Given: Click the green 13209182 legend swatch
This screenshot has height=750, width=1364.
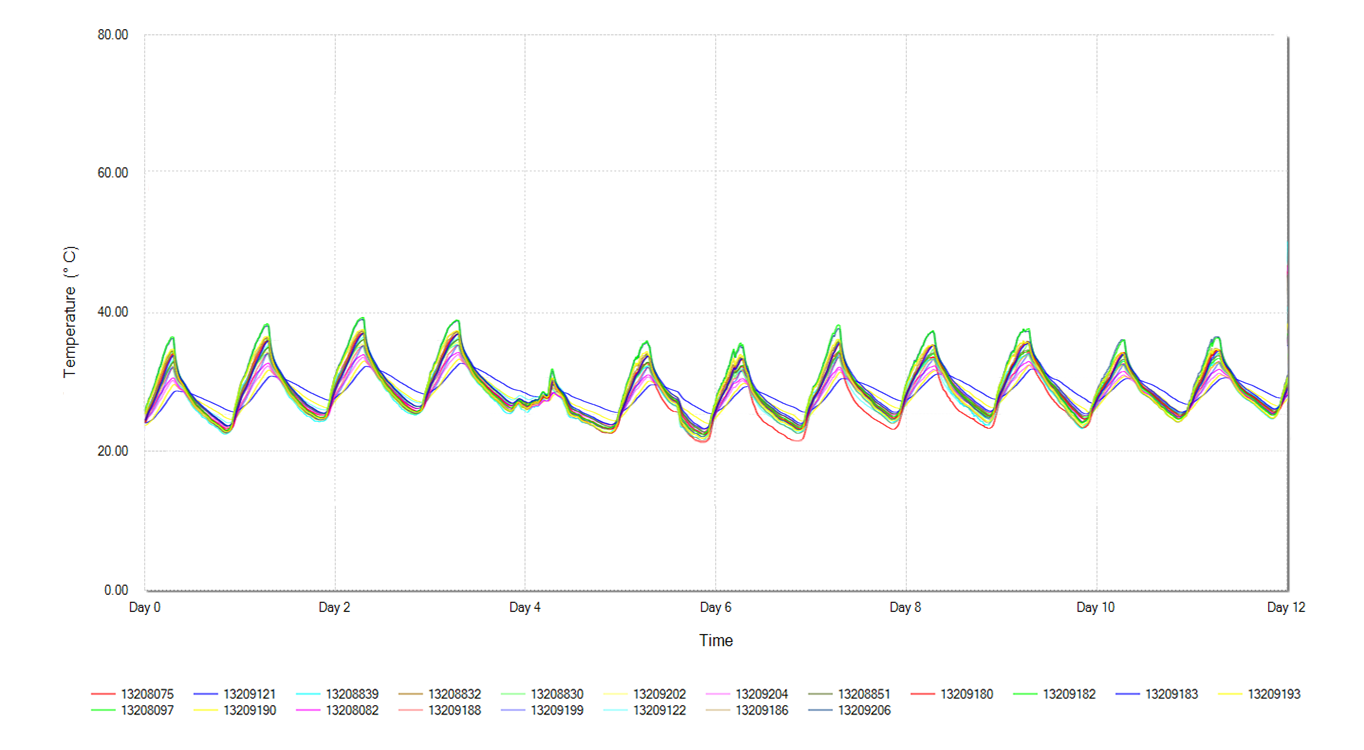Looking at the screenshot, I should pyautogui.click(x=1026, y=694).
